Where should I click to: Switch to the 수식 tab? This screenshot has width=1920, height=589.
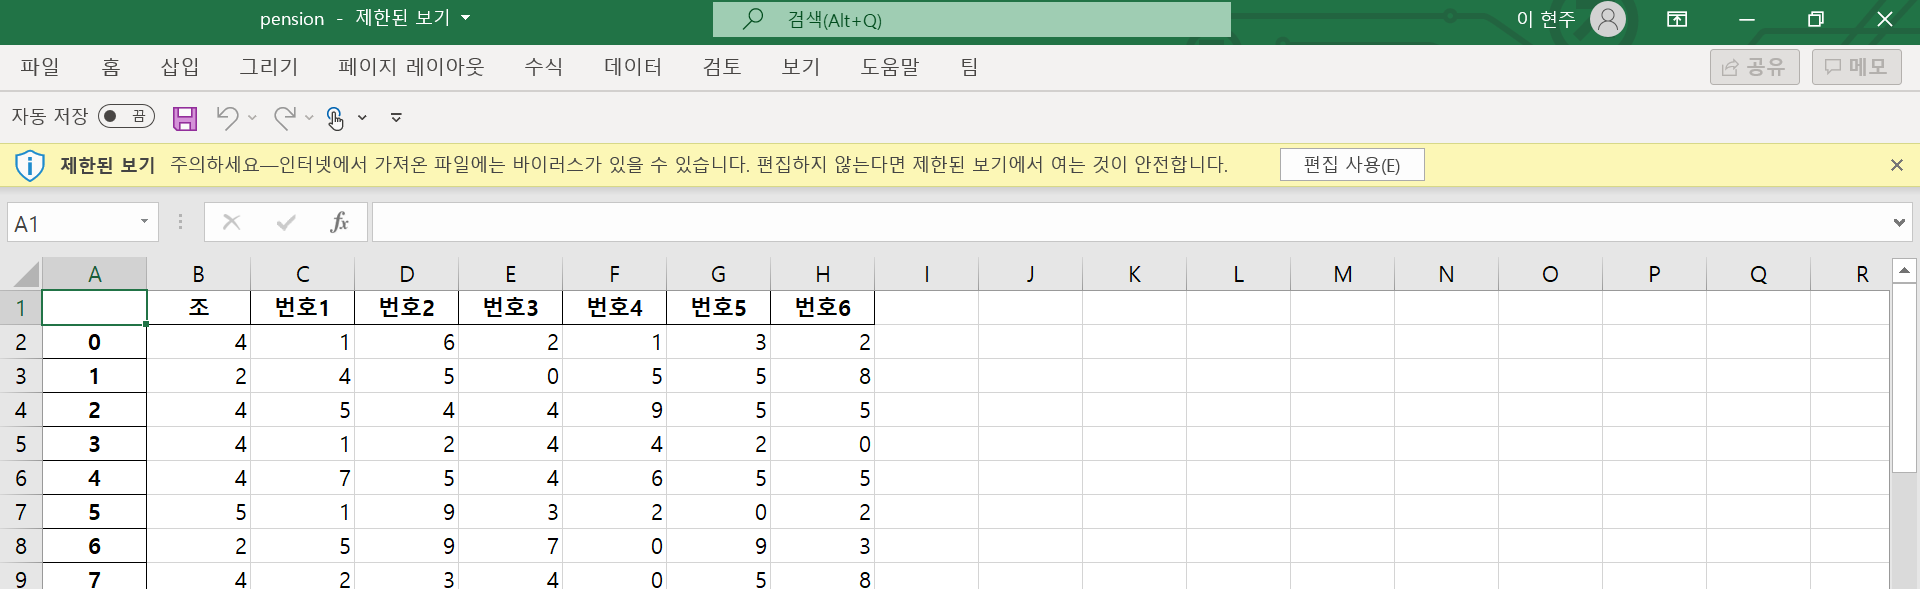tap(544, 67)
